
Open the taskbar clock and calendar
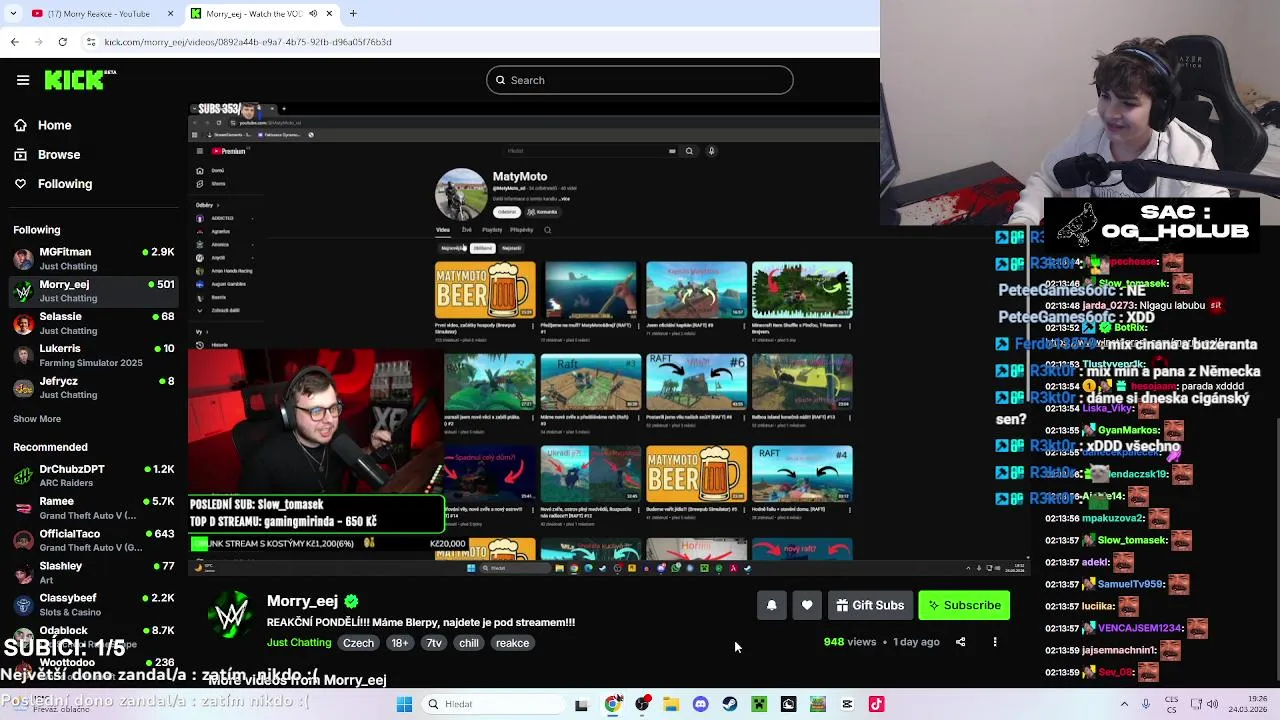pyautogui.click(x=1249, y=704)
